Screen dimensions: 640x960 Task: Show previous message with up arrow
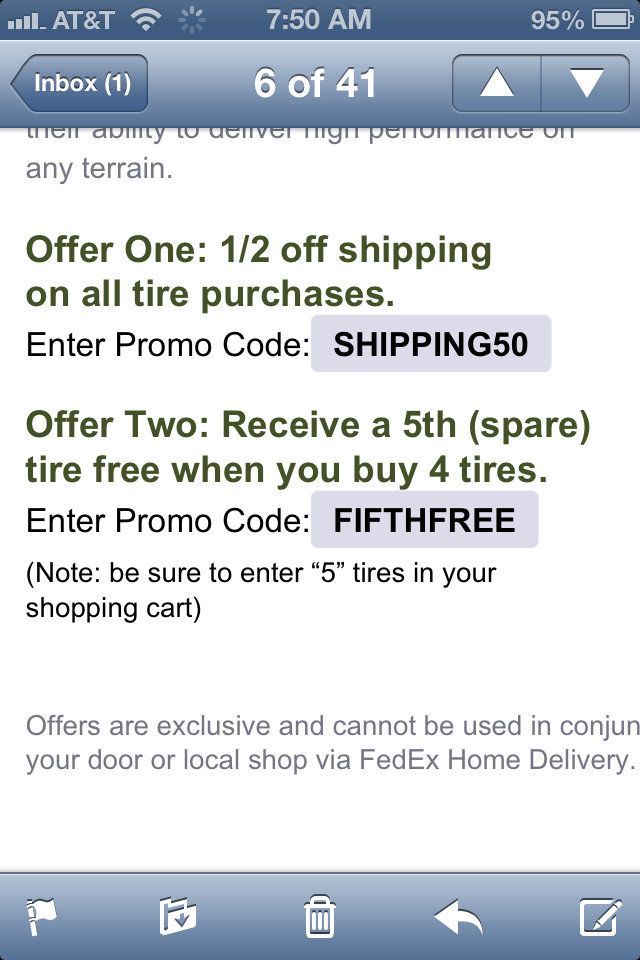[x=497, y=83]
